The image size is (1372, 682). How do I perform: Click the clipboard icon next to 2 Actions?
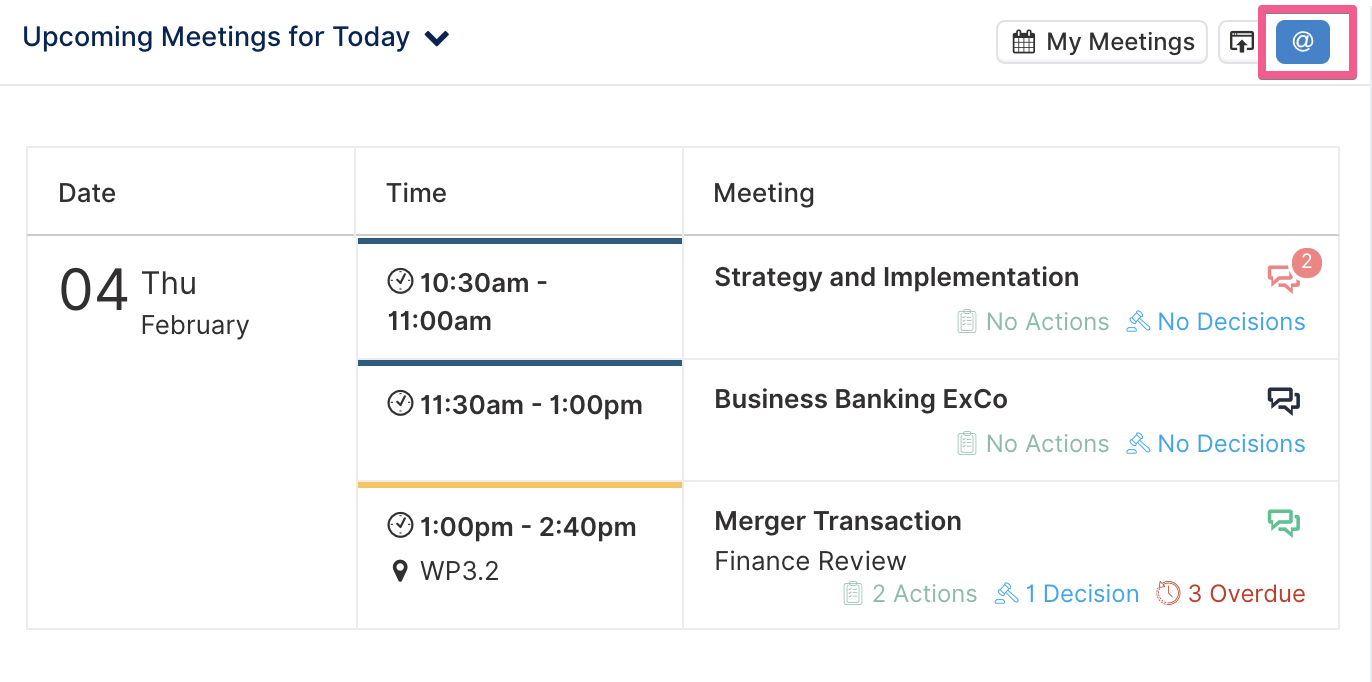point(853,593)
